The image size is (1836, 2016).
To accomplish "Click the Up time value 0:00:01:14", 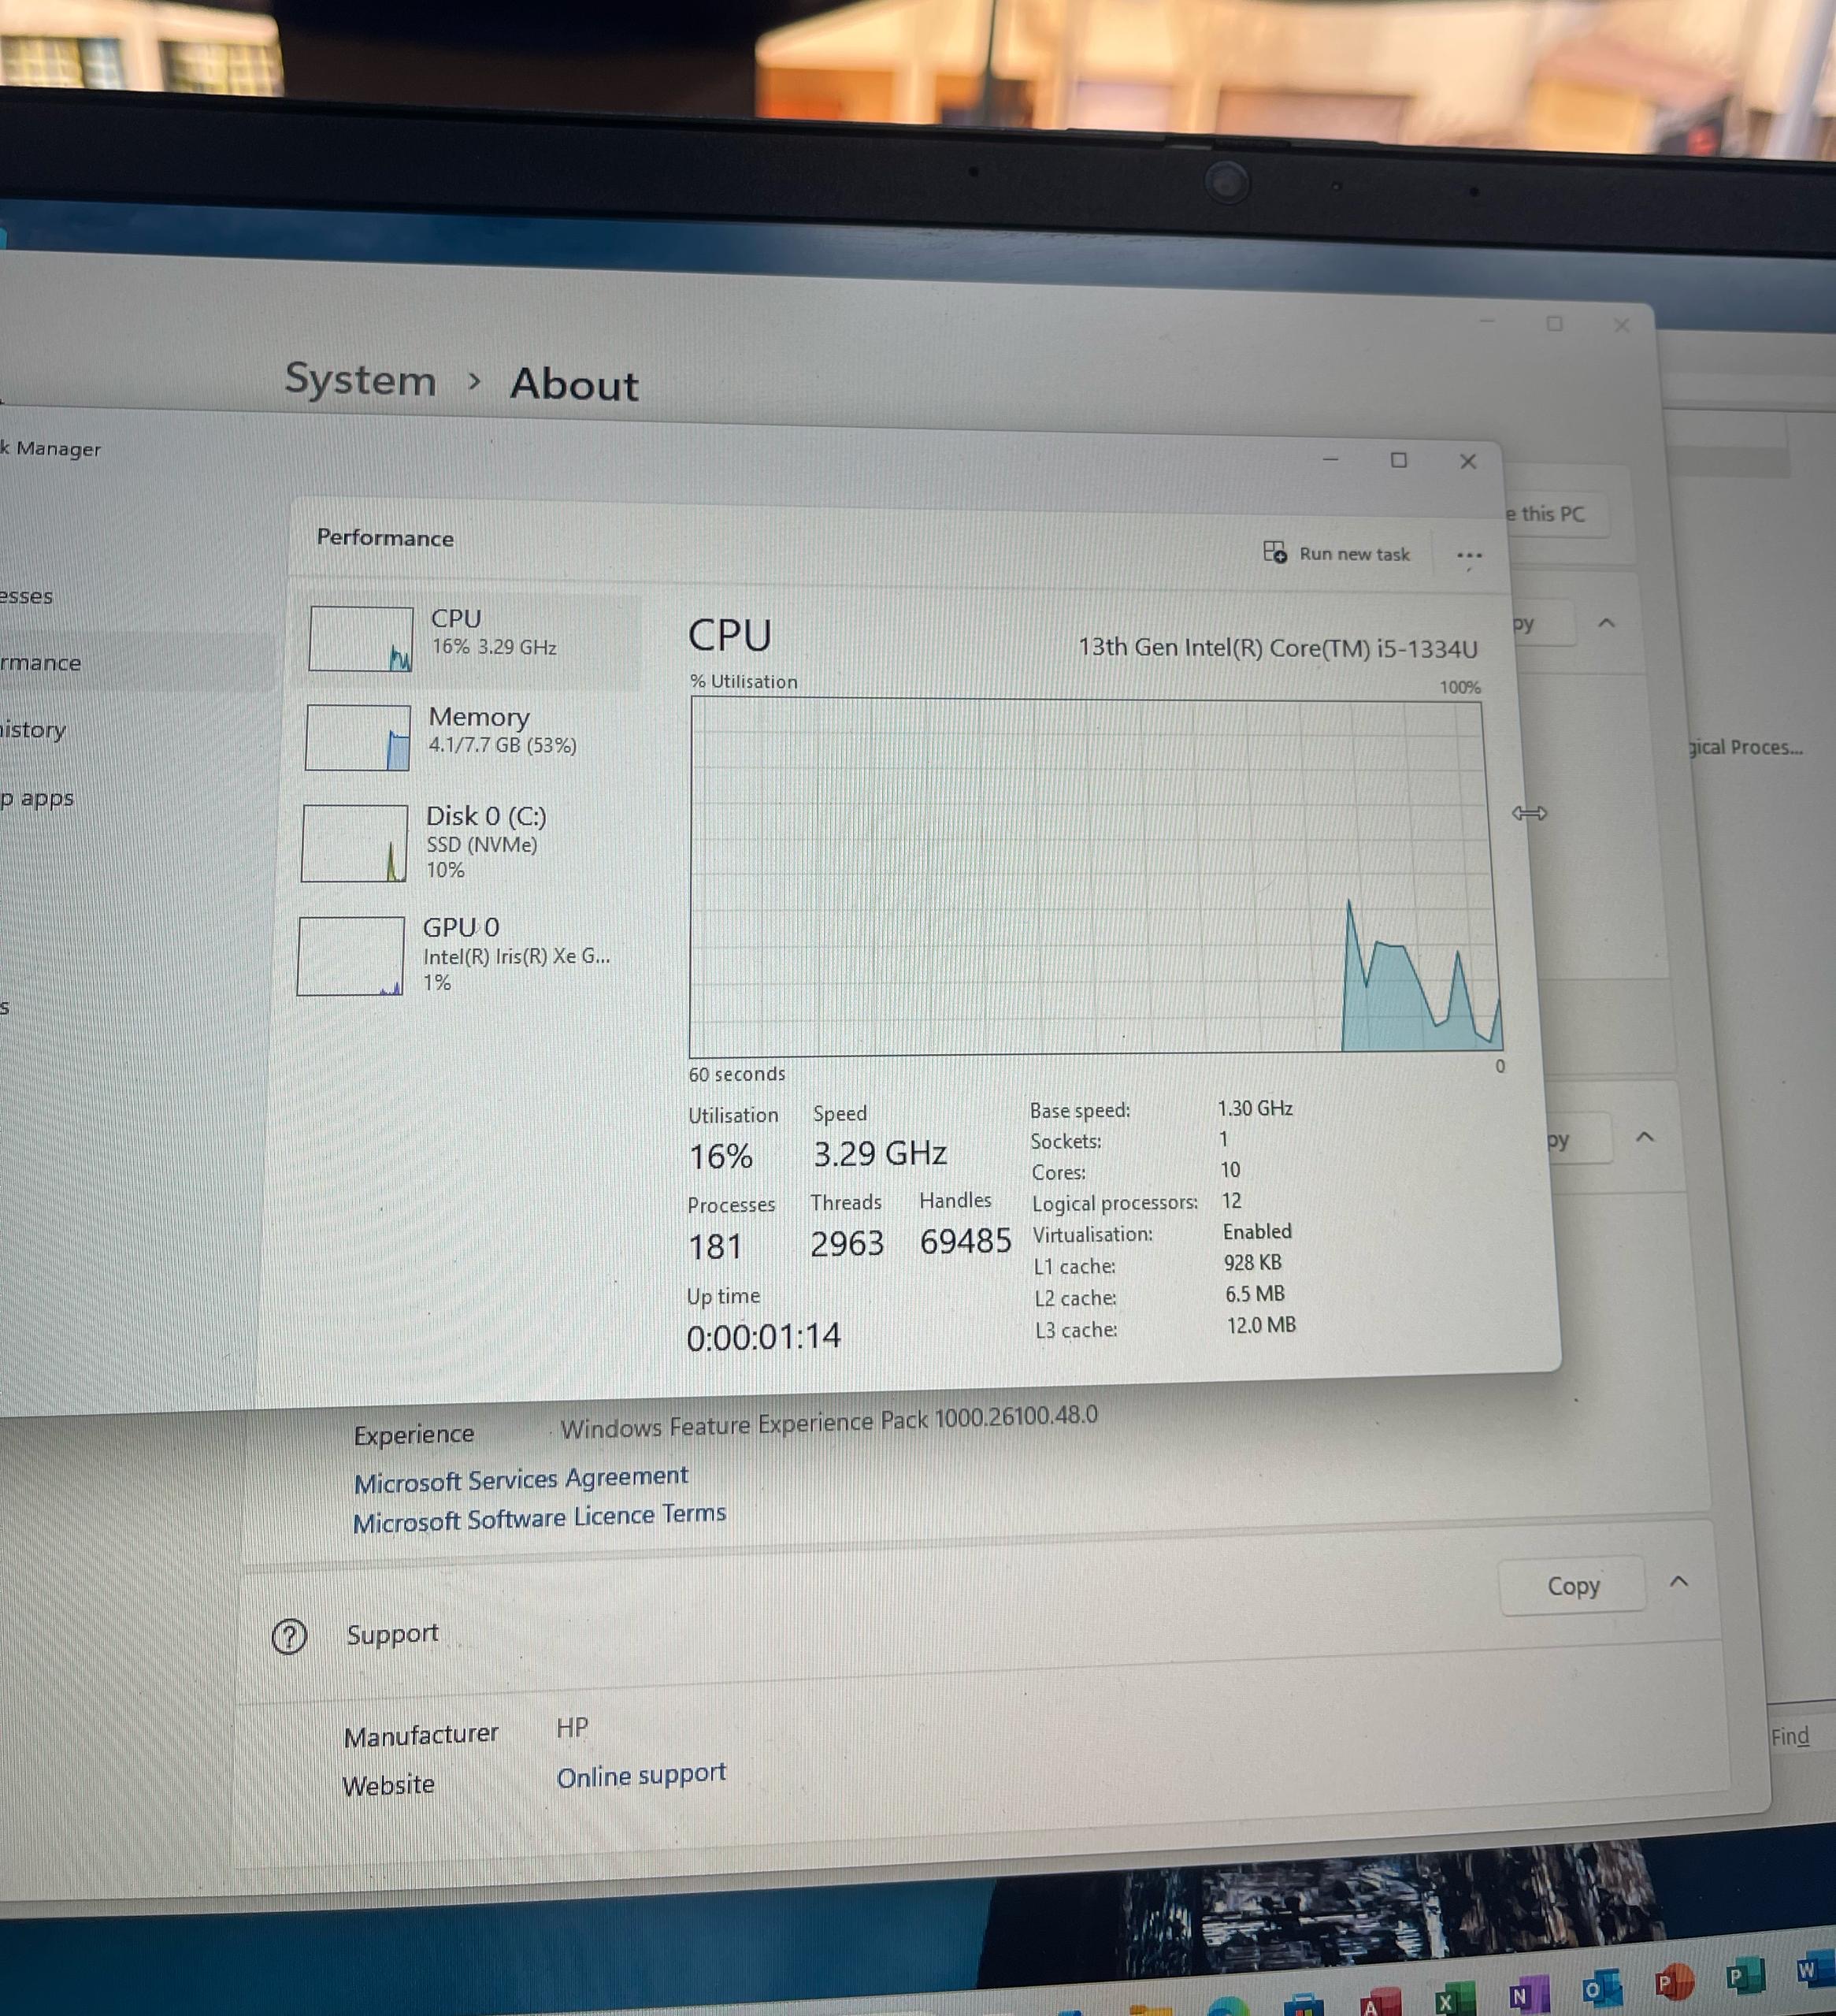I will [763, 1336].
